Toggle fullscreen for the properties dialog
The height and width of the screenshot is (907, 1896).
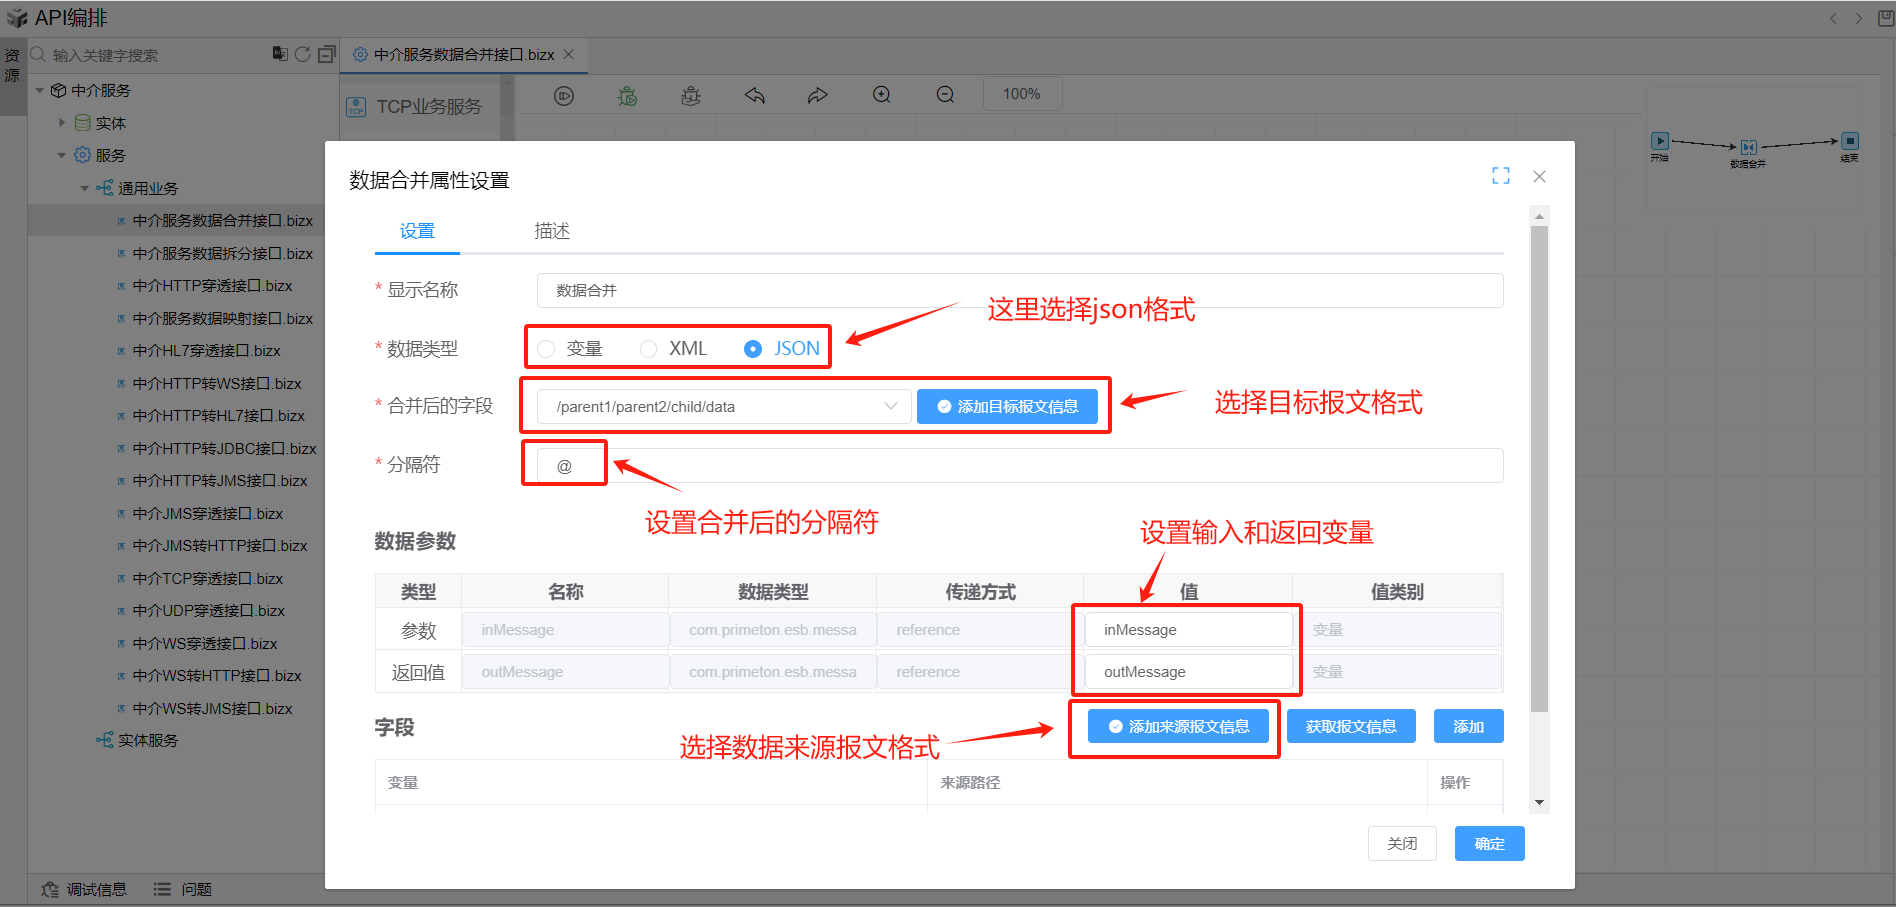[1500, 176]
